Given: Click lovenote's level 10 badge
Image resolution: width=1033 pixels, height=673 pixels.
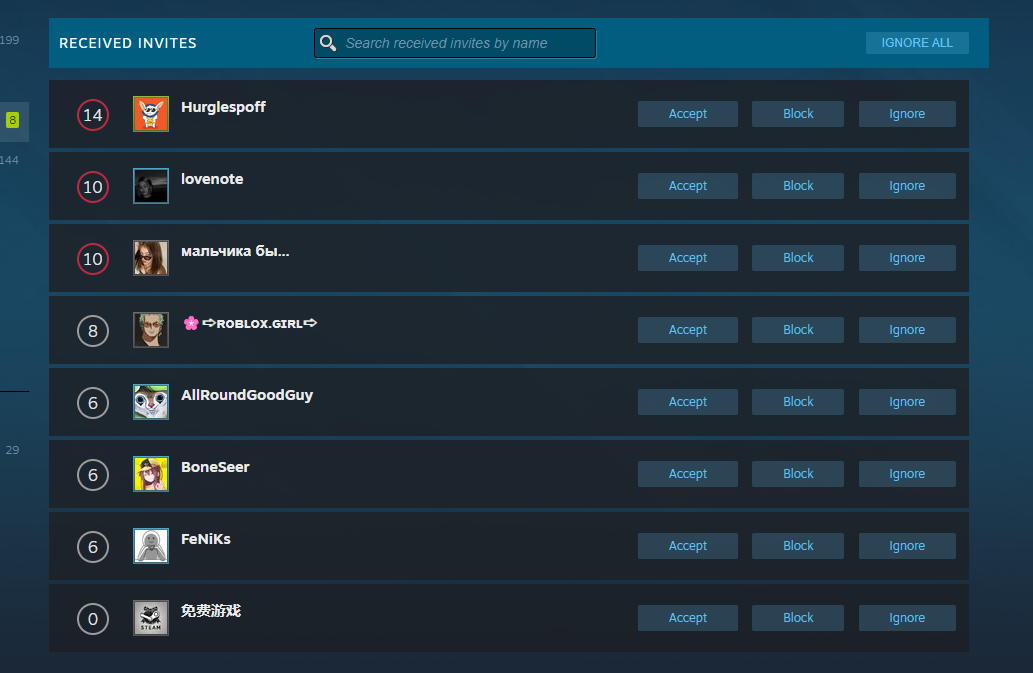Looking at the screenshot, I should point(93,187).
